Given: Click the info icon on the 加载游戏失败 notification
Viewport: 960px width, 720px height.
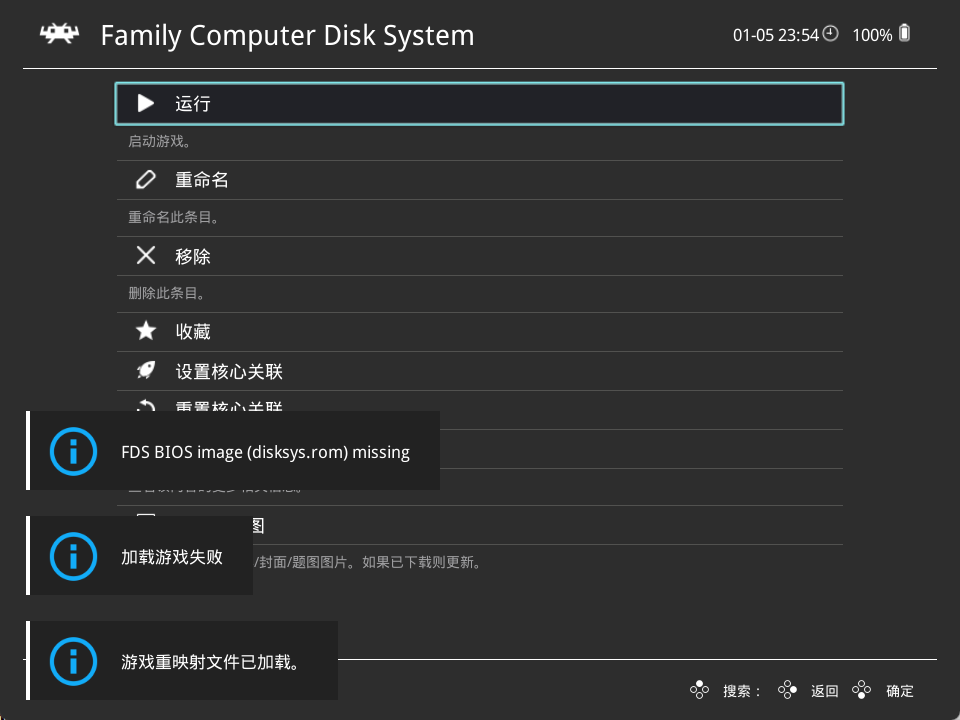Looking at the screenshot, I should [x=73, y=556].
